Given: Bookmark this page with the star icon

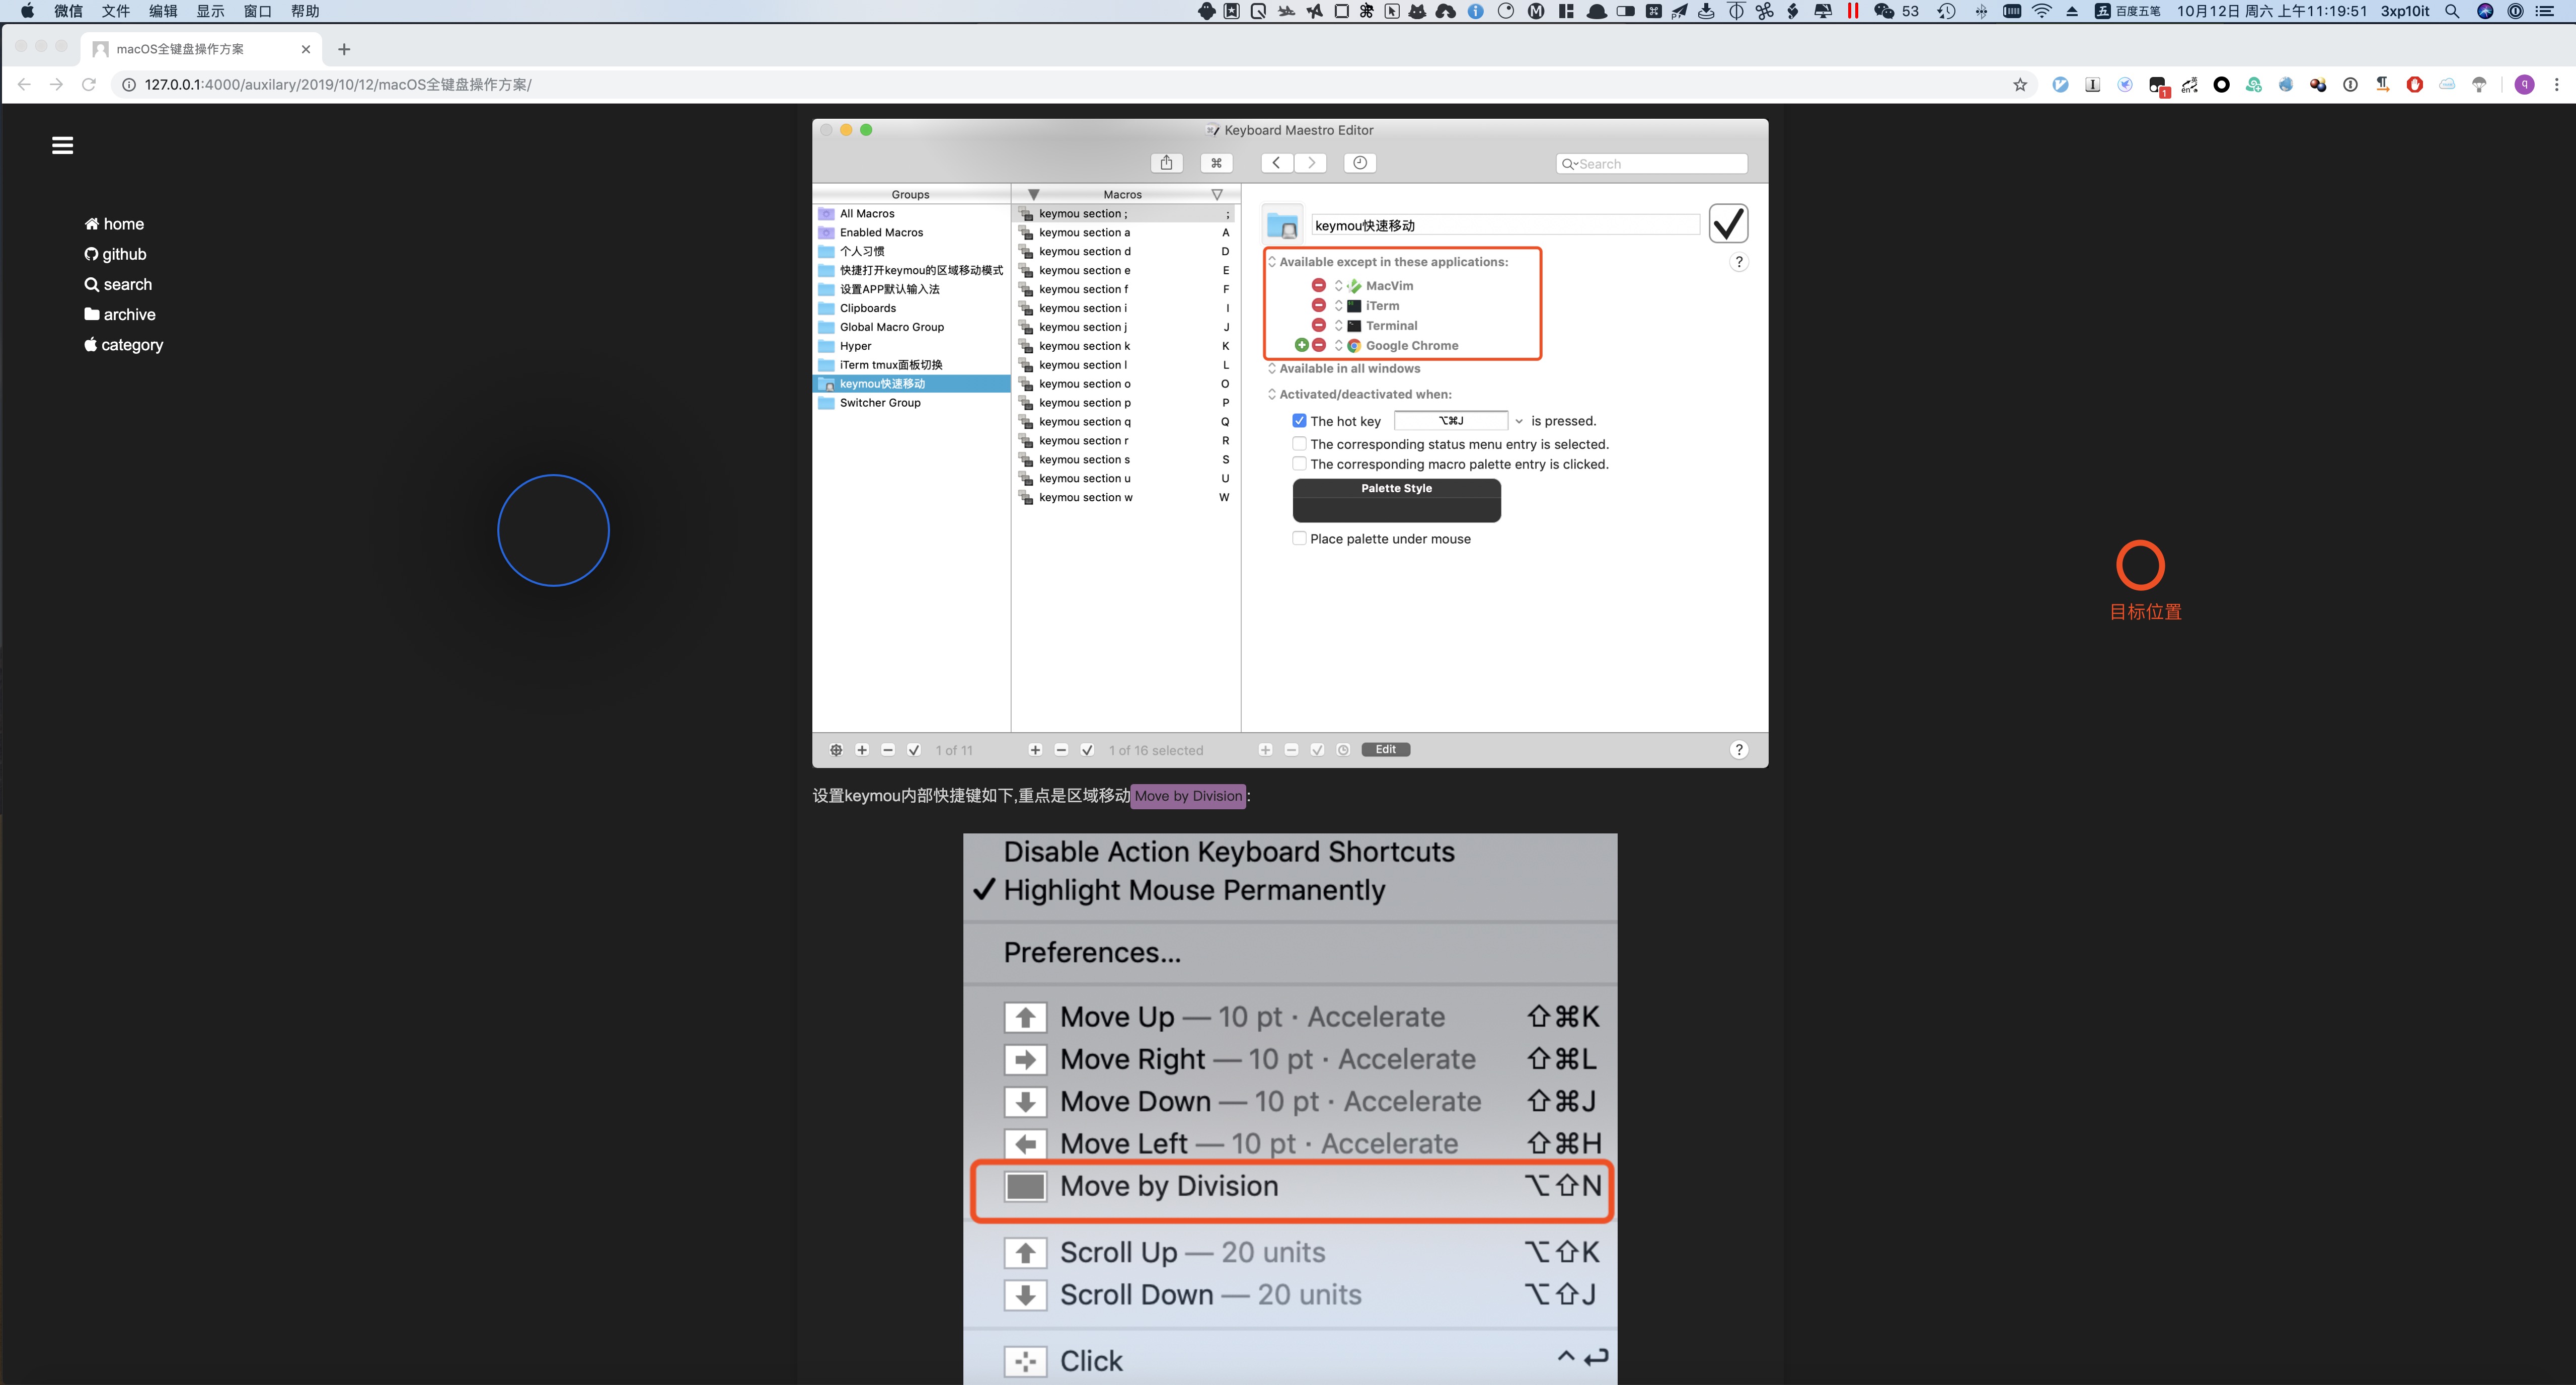Looking at the screenshot, I should point(2020,85).
